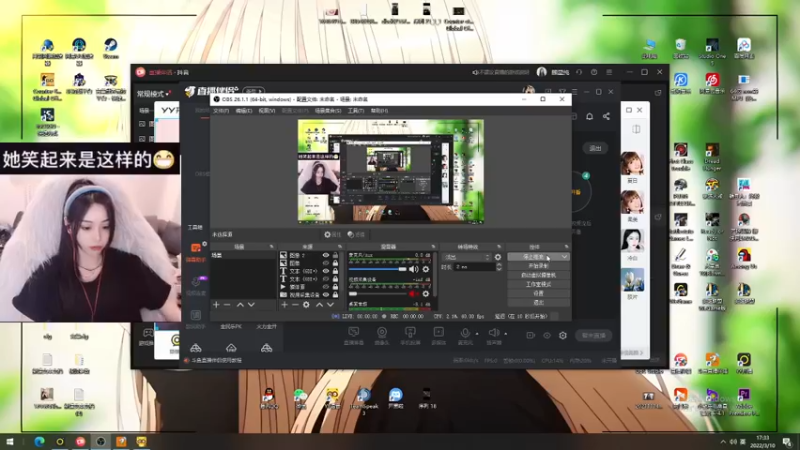The height and width of the screenshot is (450, 800).
Task: Click help icon in 抖音 title bar
Action: pyautogui.click(x=594, y=72)
